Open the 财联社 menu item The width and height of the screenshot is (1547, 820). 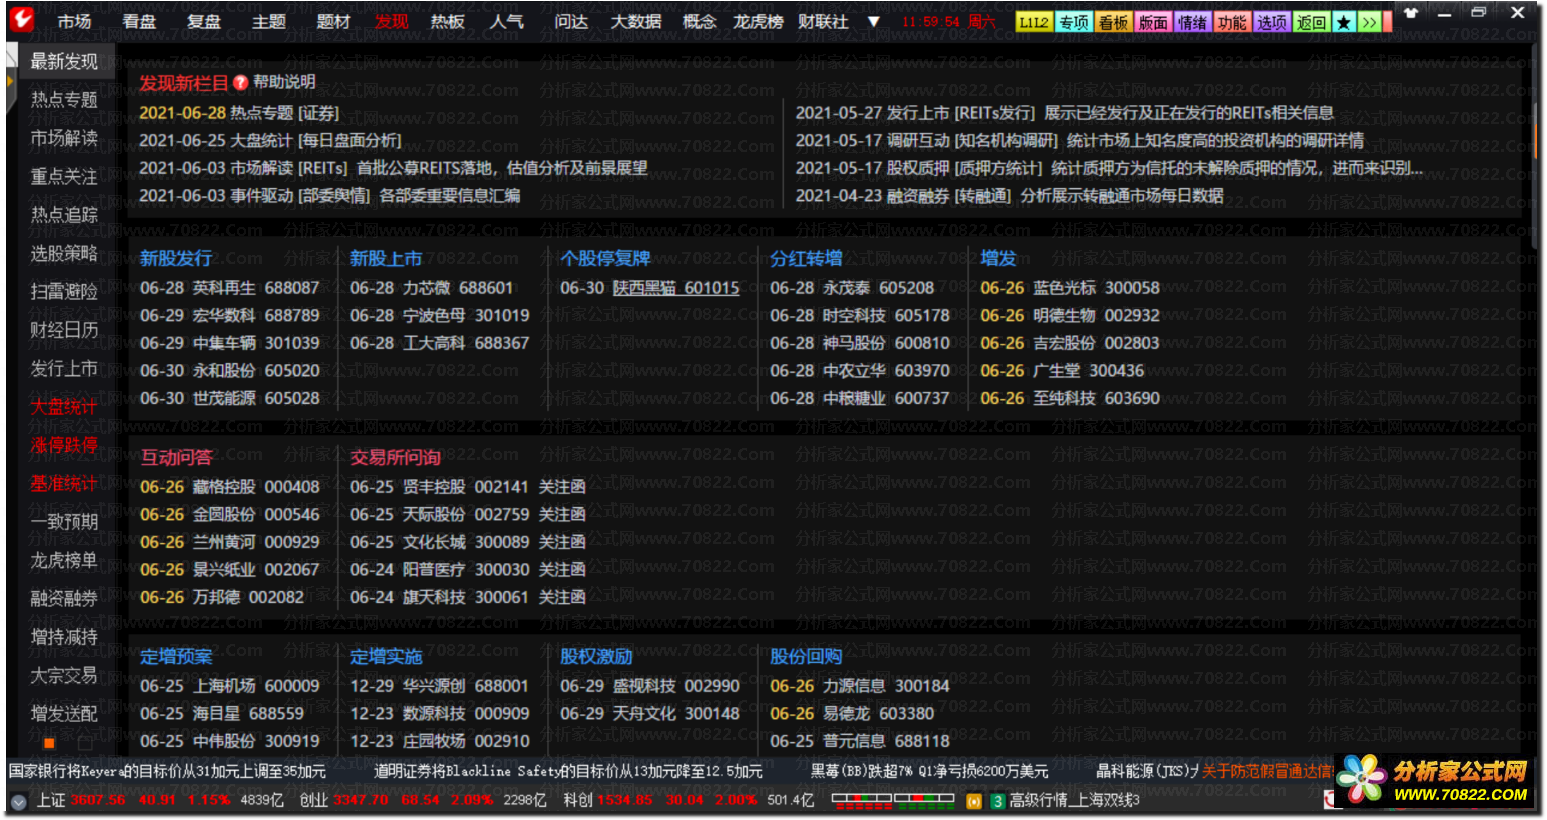[x=823, y=21]
